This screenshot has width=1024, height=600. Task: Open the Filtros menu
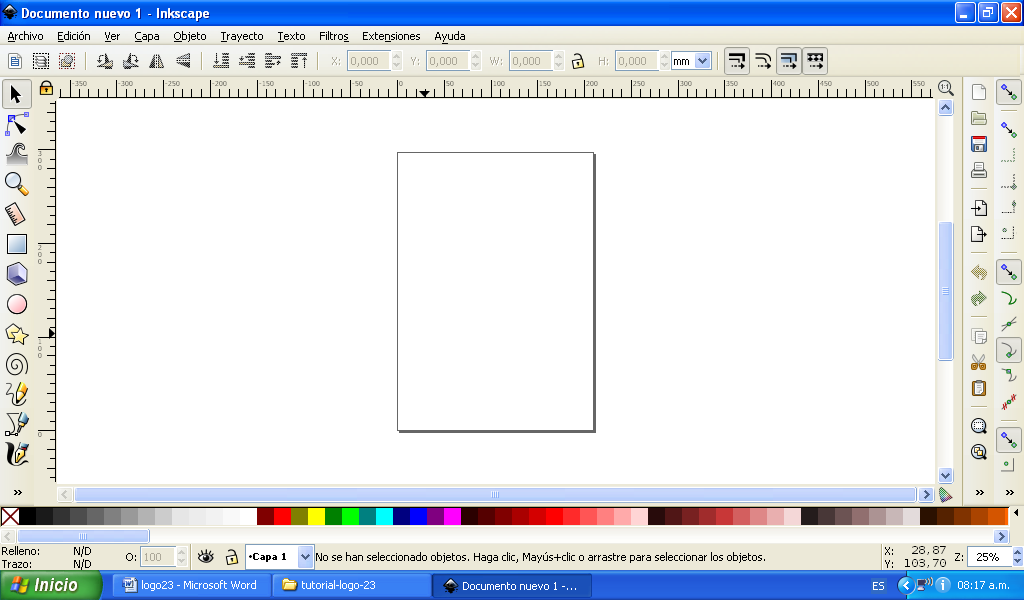[334, 36]
